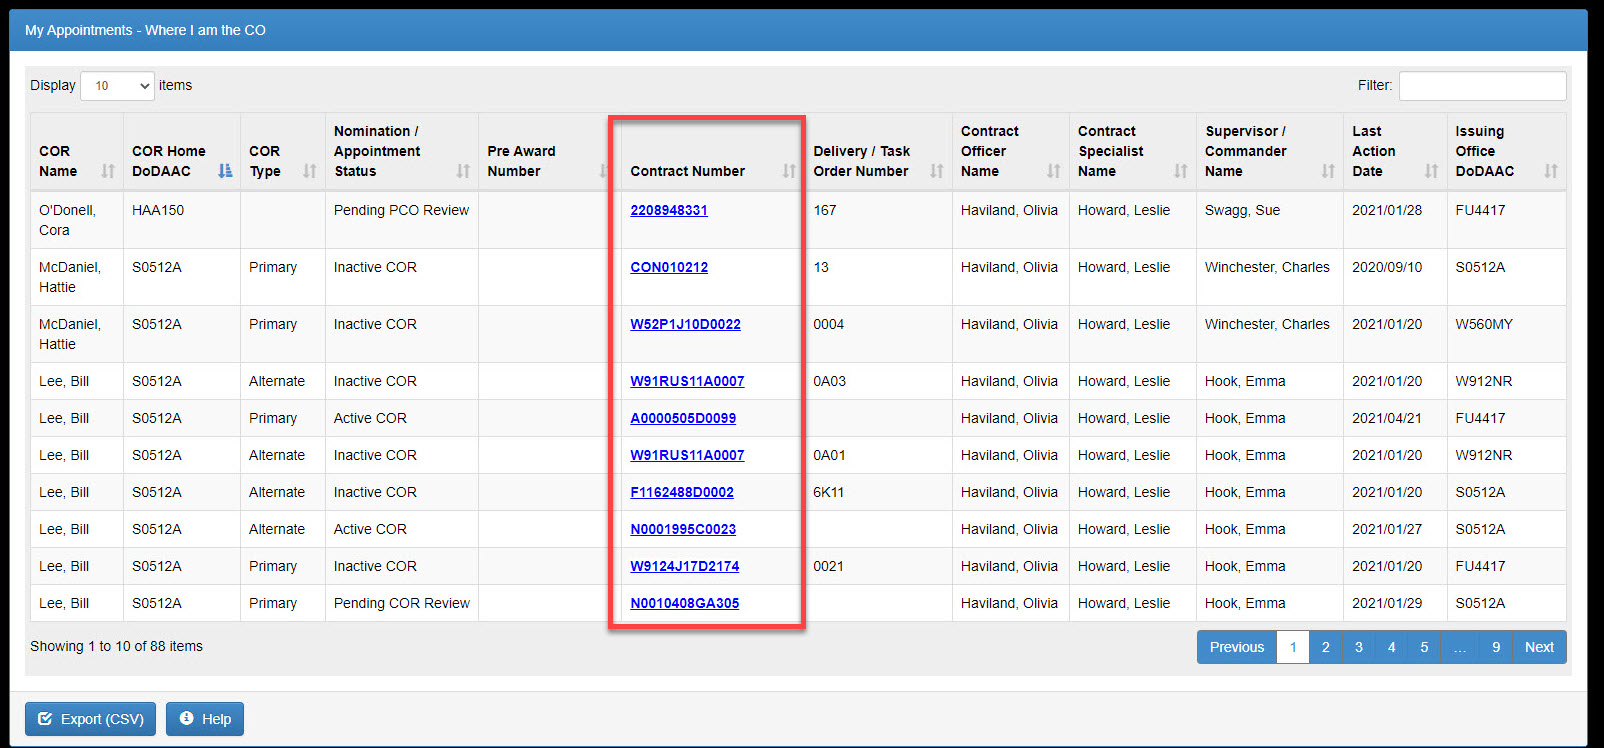The width and height of the screenshot is (1604, 748).
Task: Click Nomination Appointment Status sort icon
Action: tap(463, 171)
